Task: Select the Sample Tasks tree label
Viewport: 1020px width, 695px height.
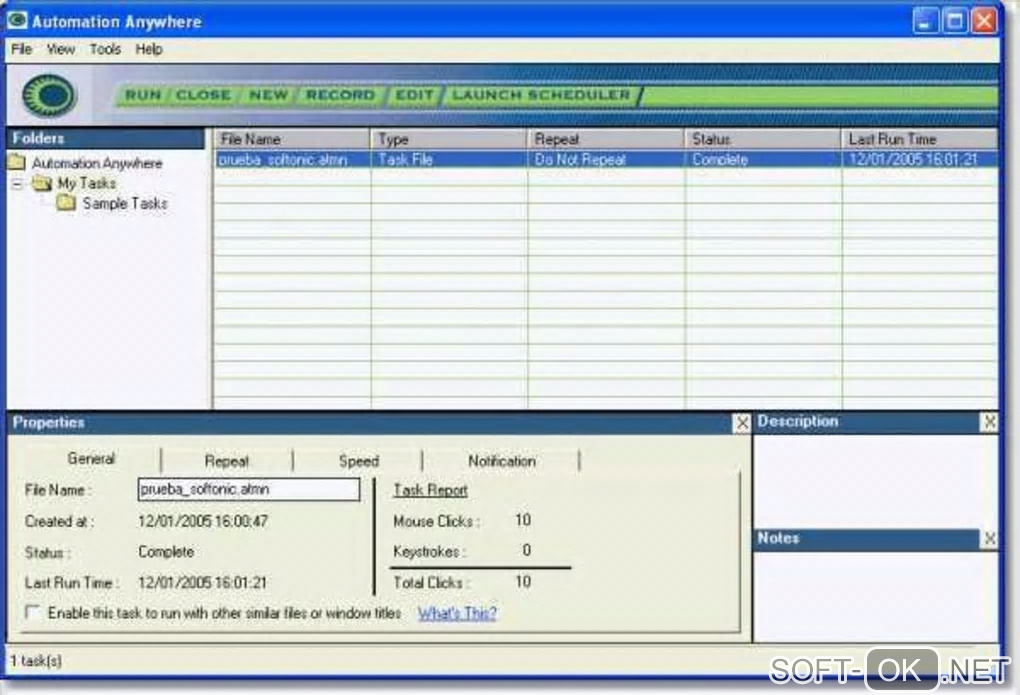Action: pos(125,204)
